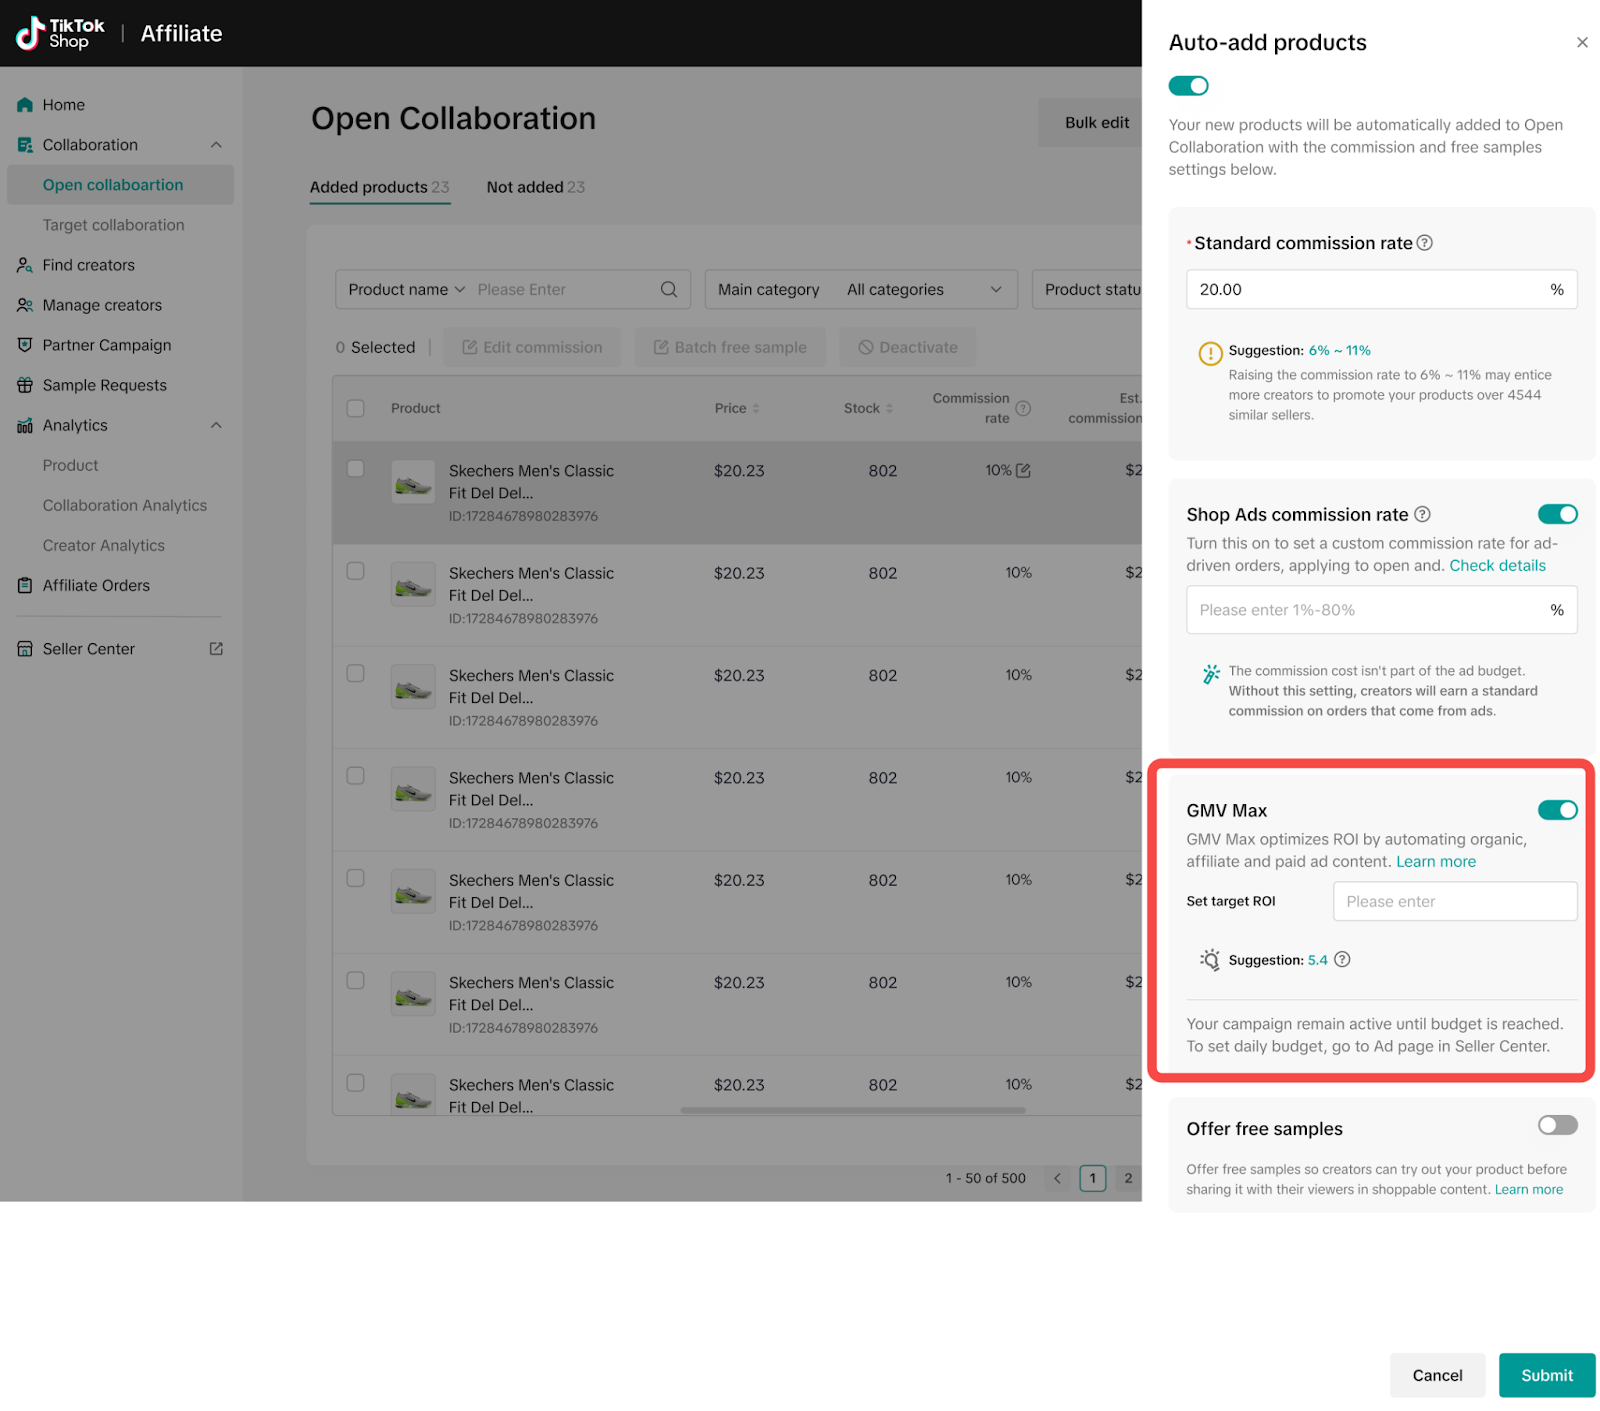The height and width of the screenshot is (1411, 1600).
Task: Open Affiliate Orders in the sidebar
Action: [96, 585]
